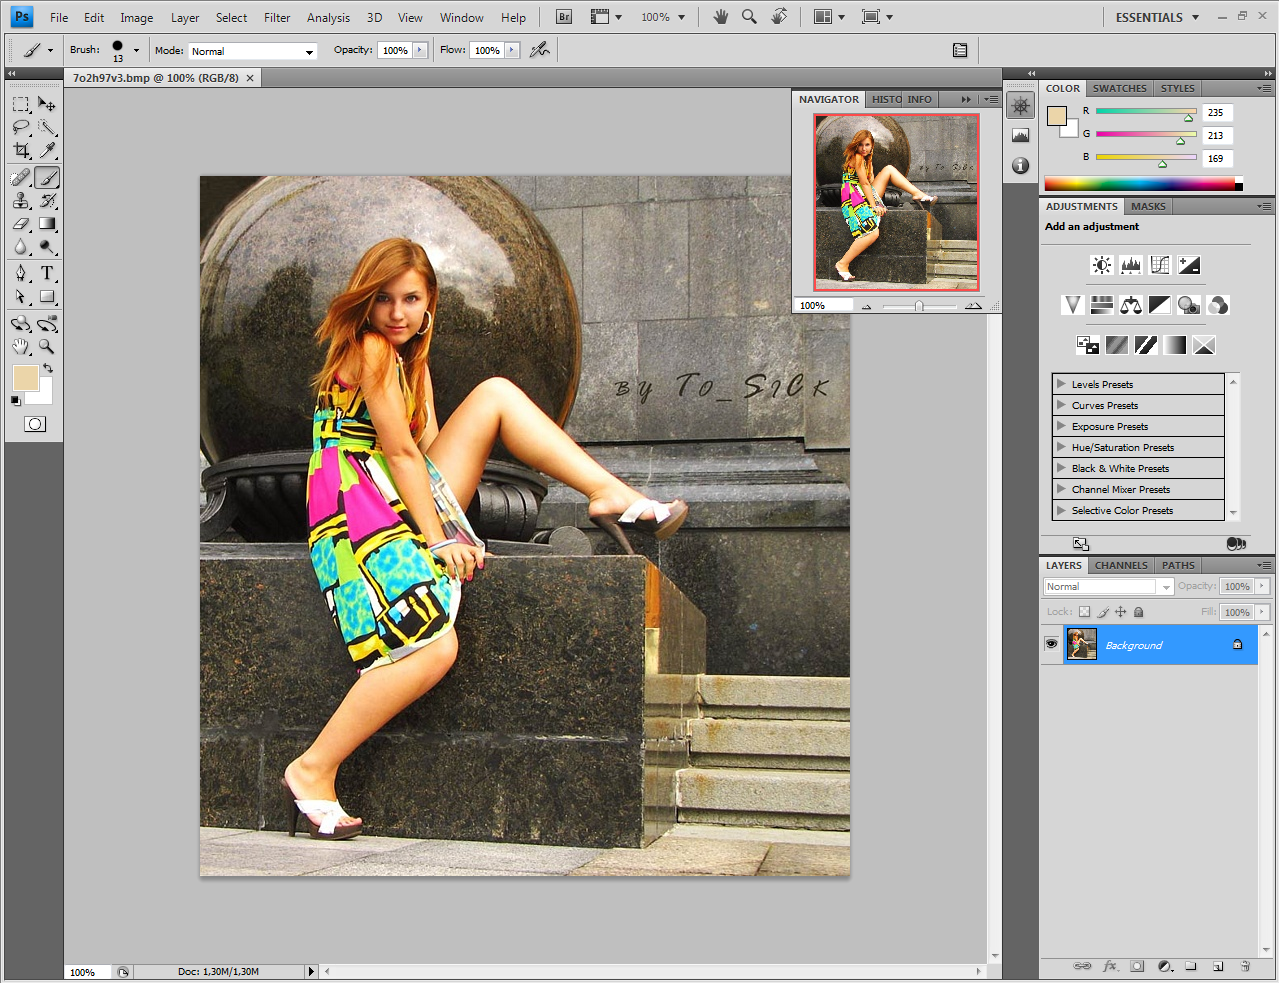Screen dimensions: 1279x983
Task: Launch Adobe Bridge from the top bar
Action: [564, 17]
